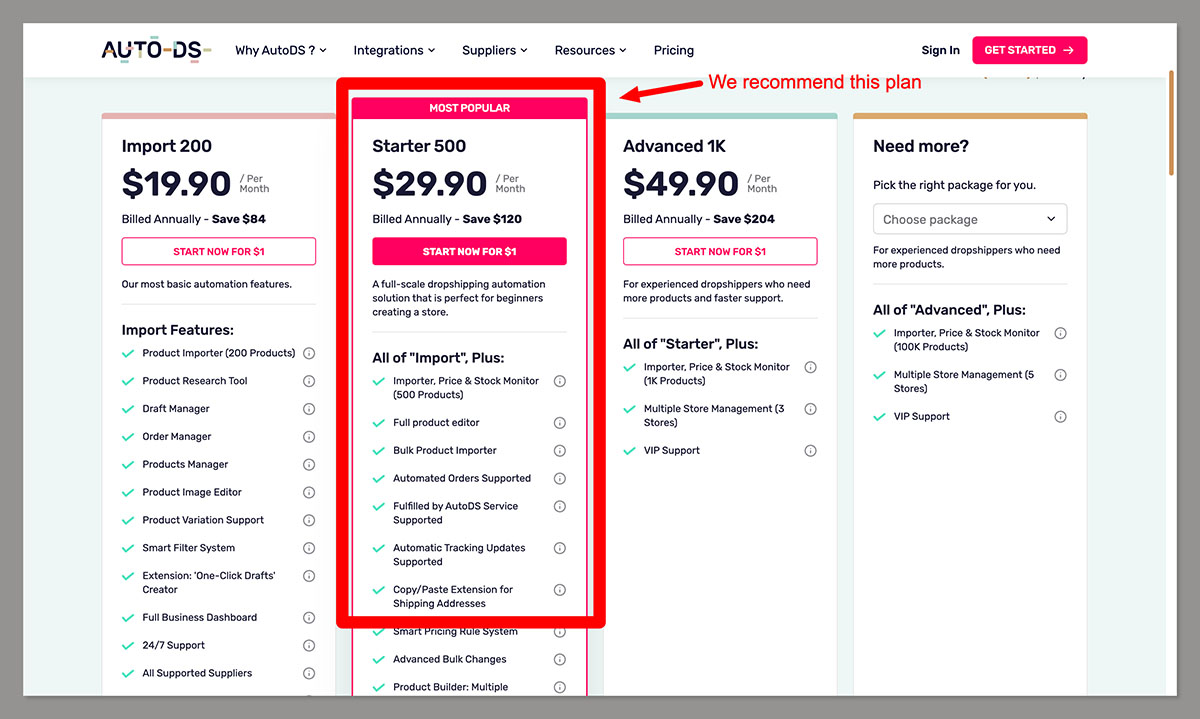Click the green checkmark beside Full product editor

(x=379, y=422)
